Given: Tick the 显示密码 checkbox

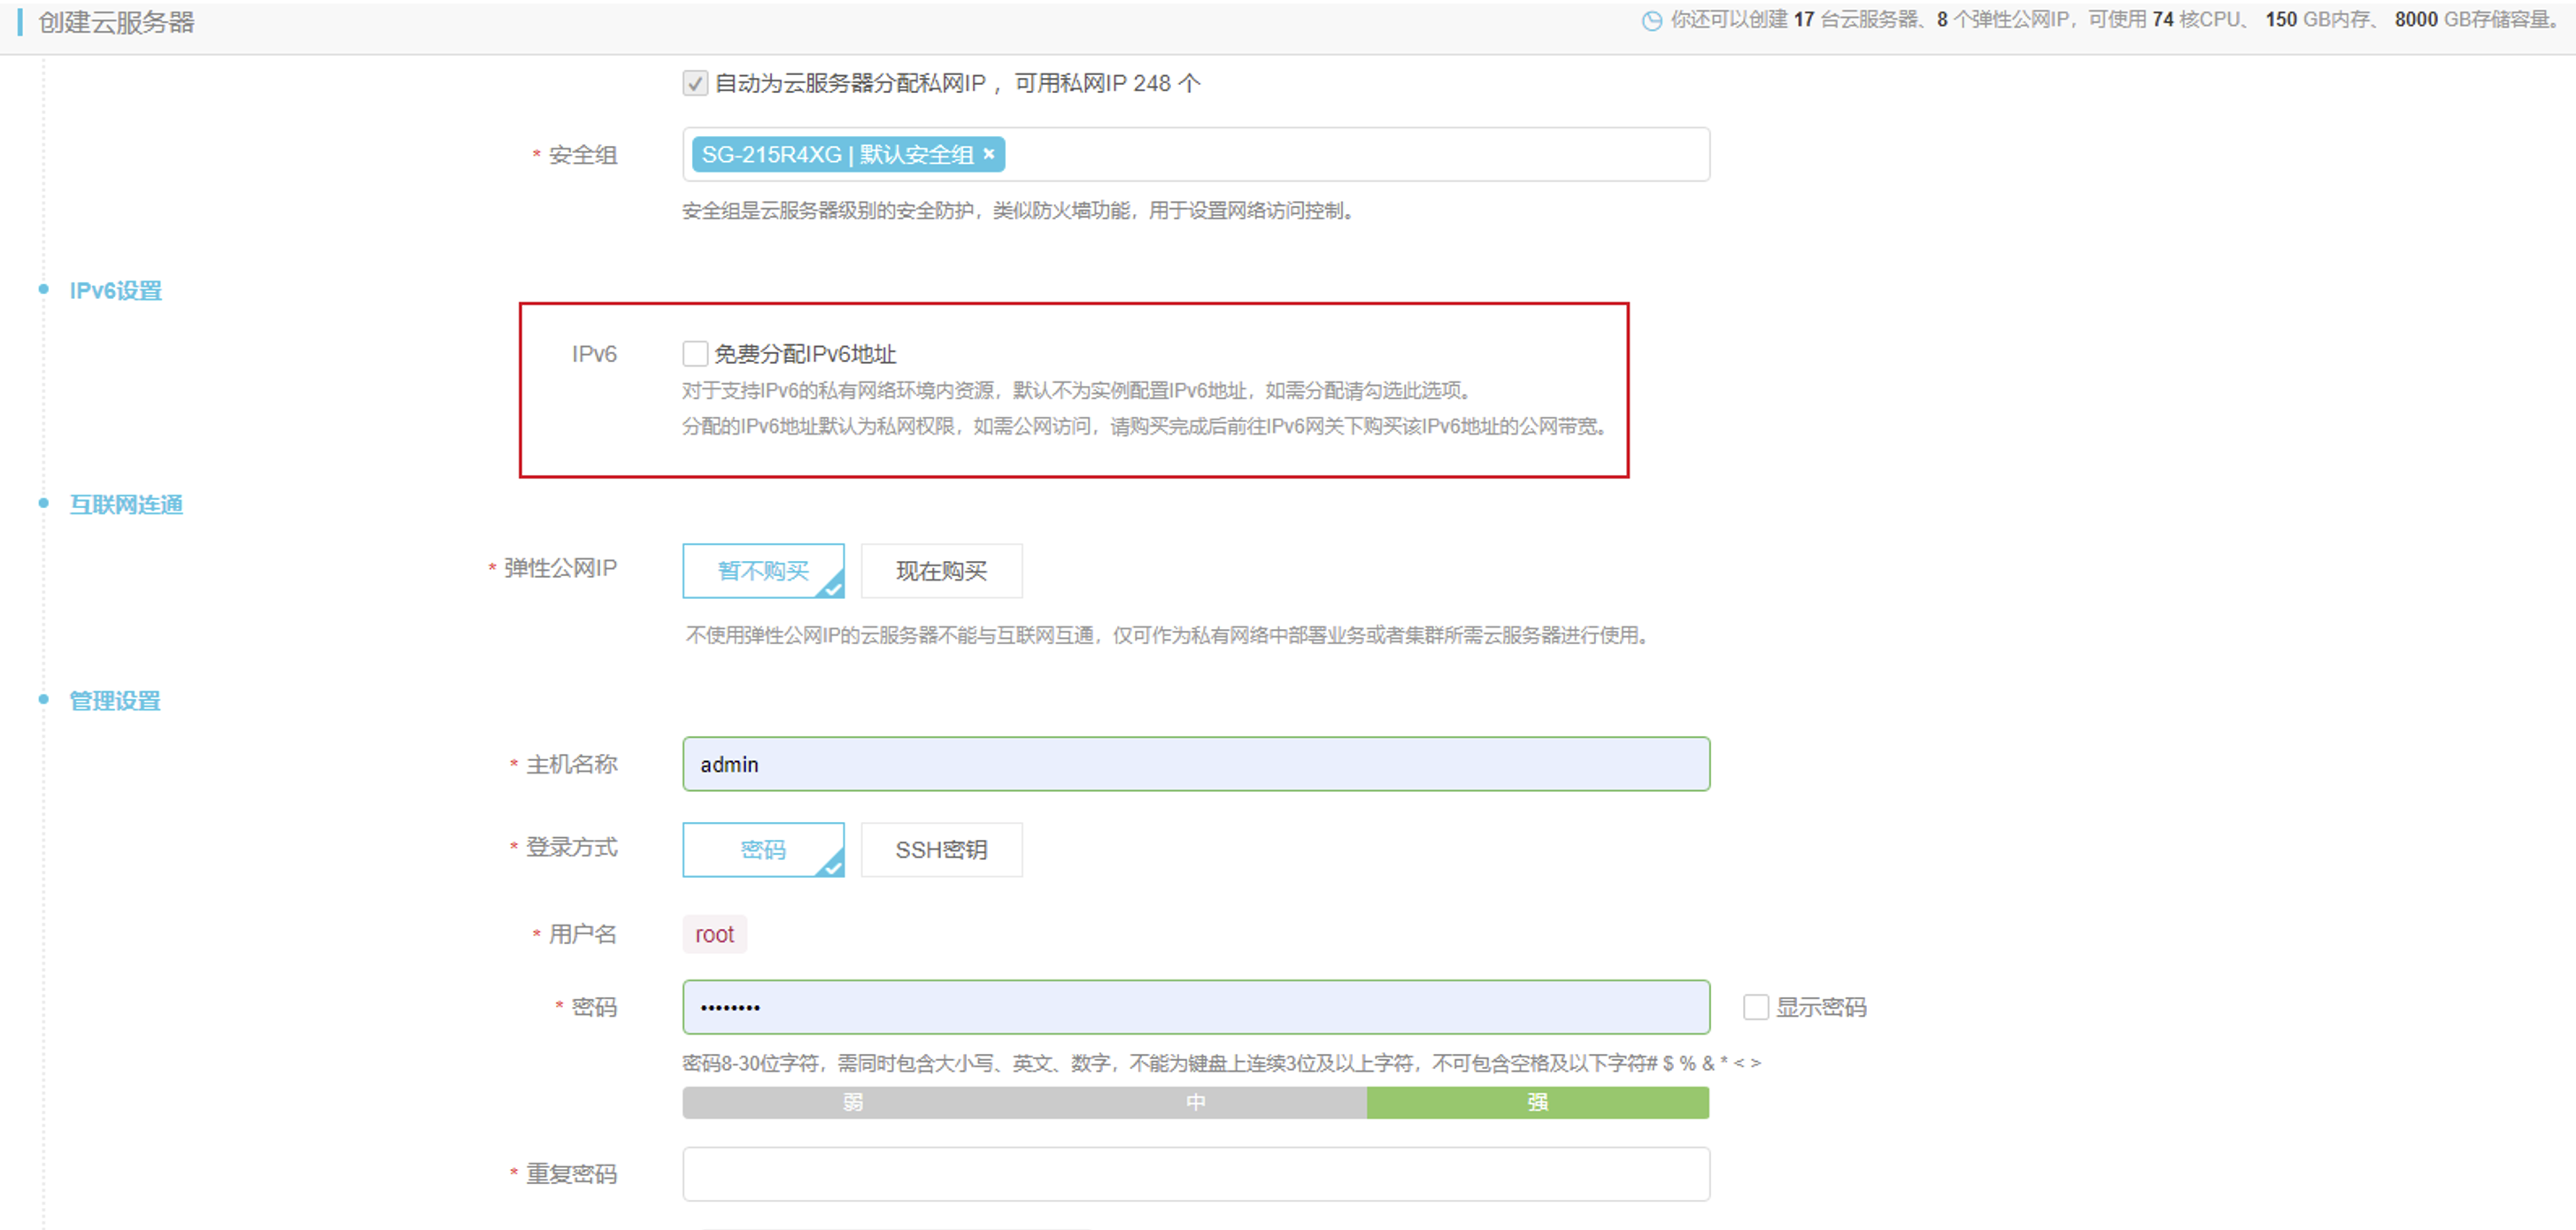Looking at the screenshot, I should click(x=1755, y=1007).
